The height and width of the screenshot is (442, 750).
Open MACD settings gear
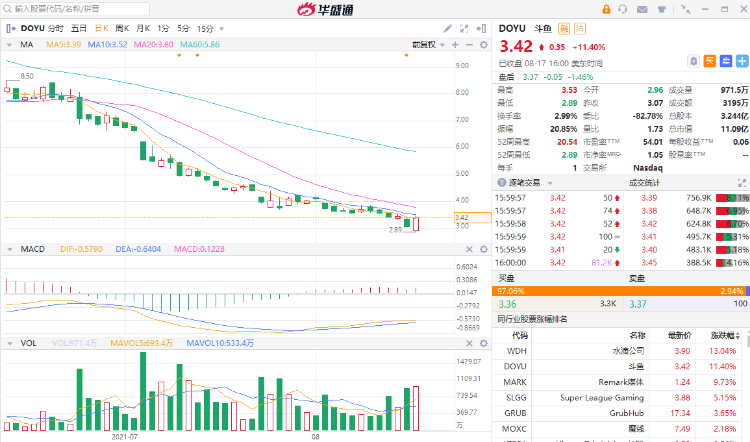pyautogui.click(x=484, y=249)
